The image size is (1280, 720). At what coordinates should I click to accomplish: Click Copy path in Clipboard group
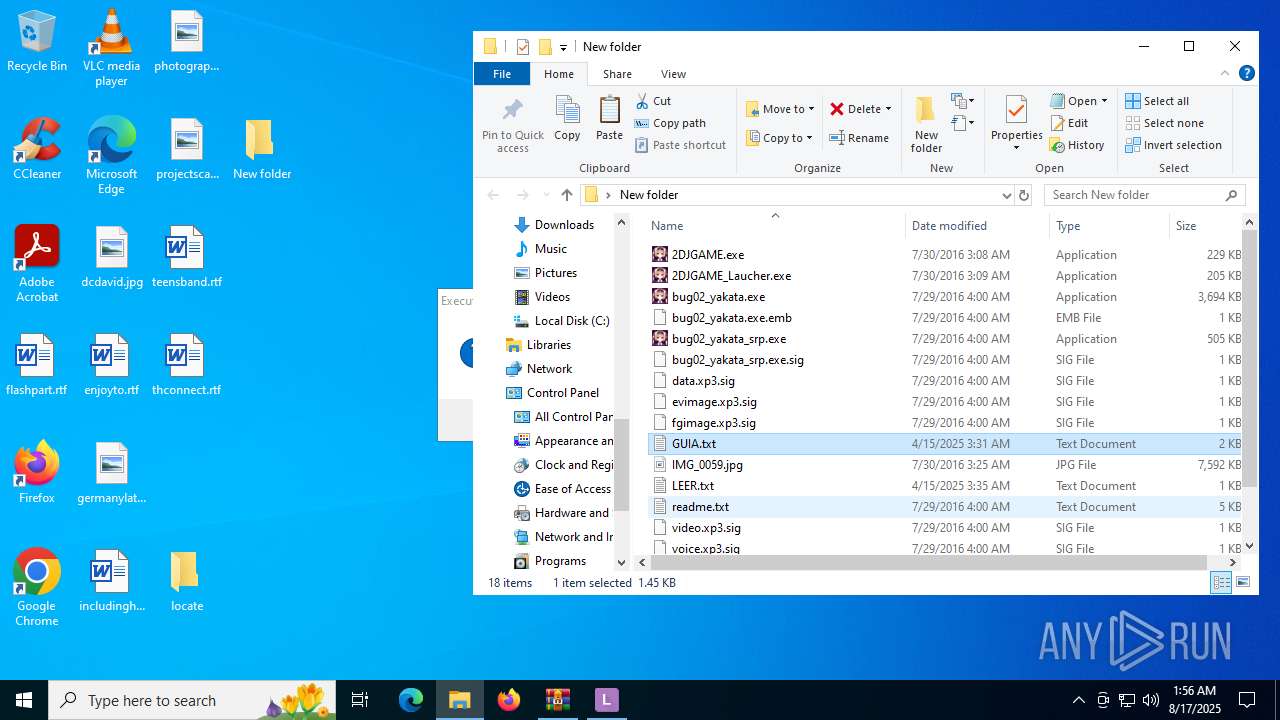click(670, 123)
